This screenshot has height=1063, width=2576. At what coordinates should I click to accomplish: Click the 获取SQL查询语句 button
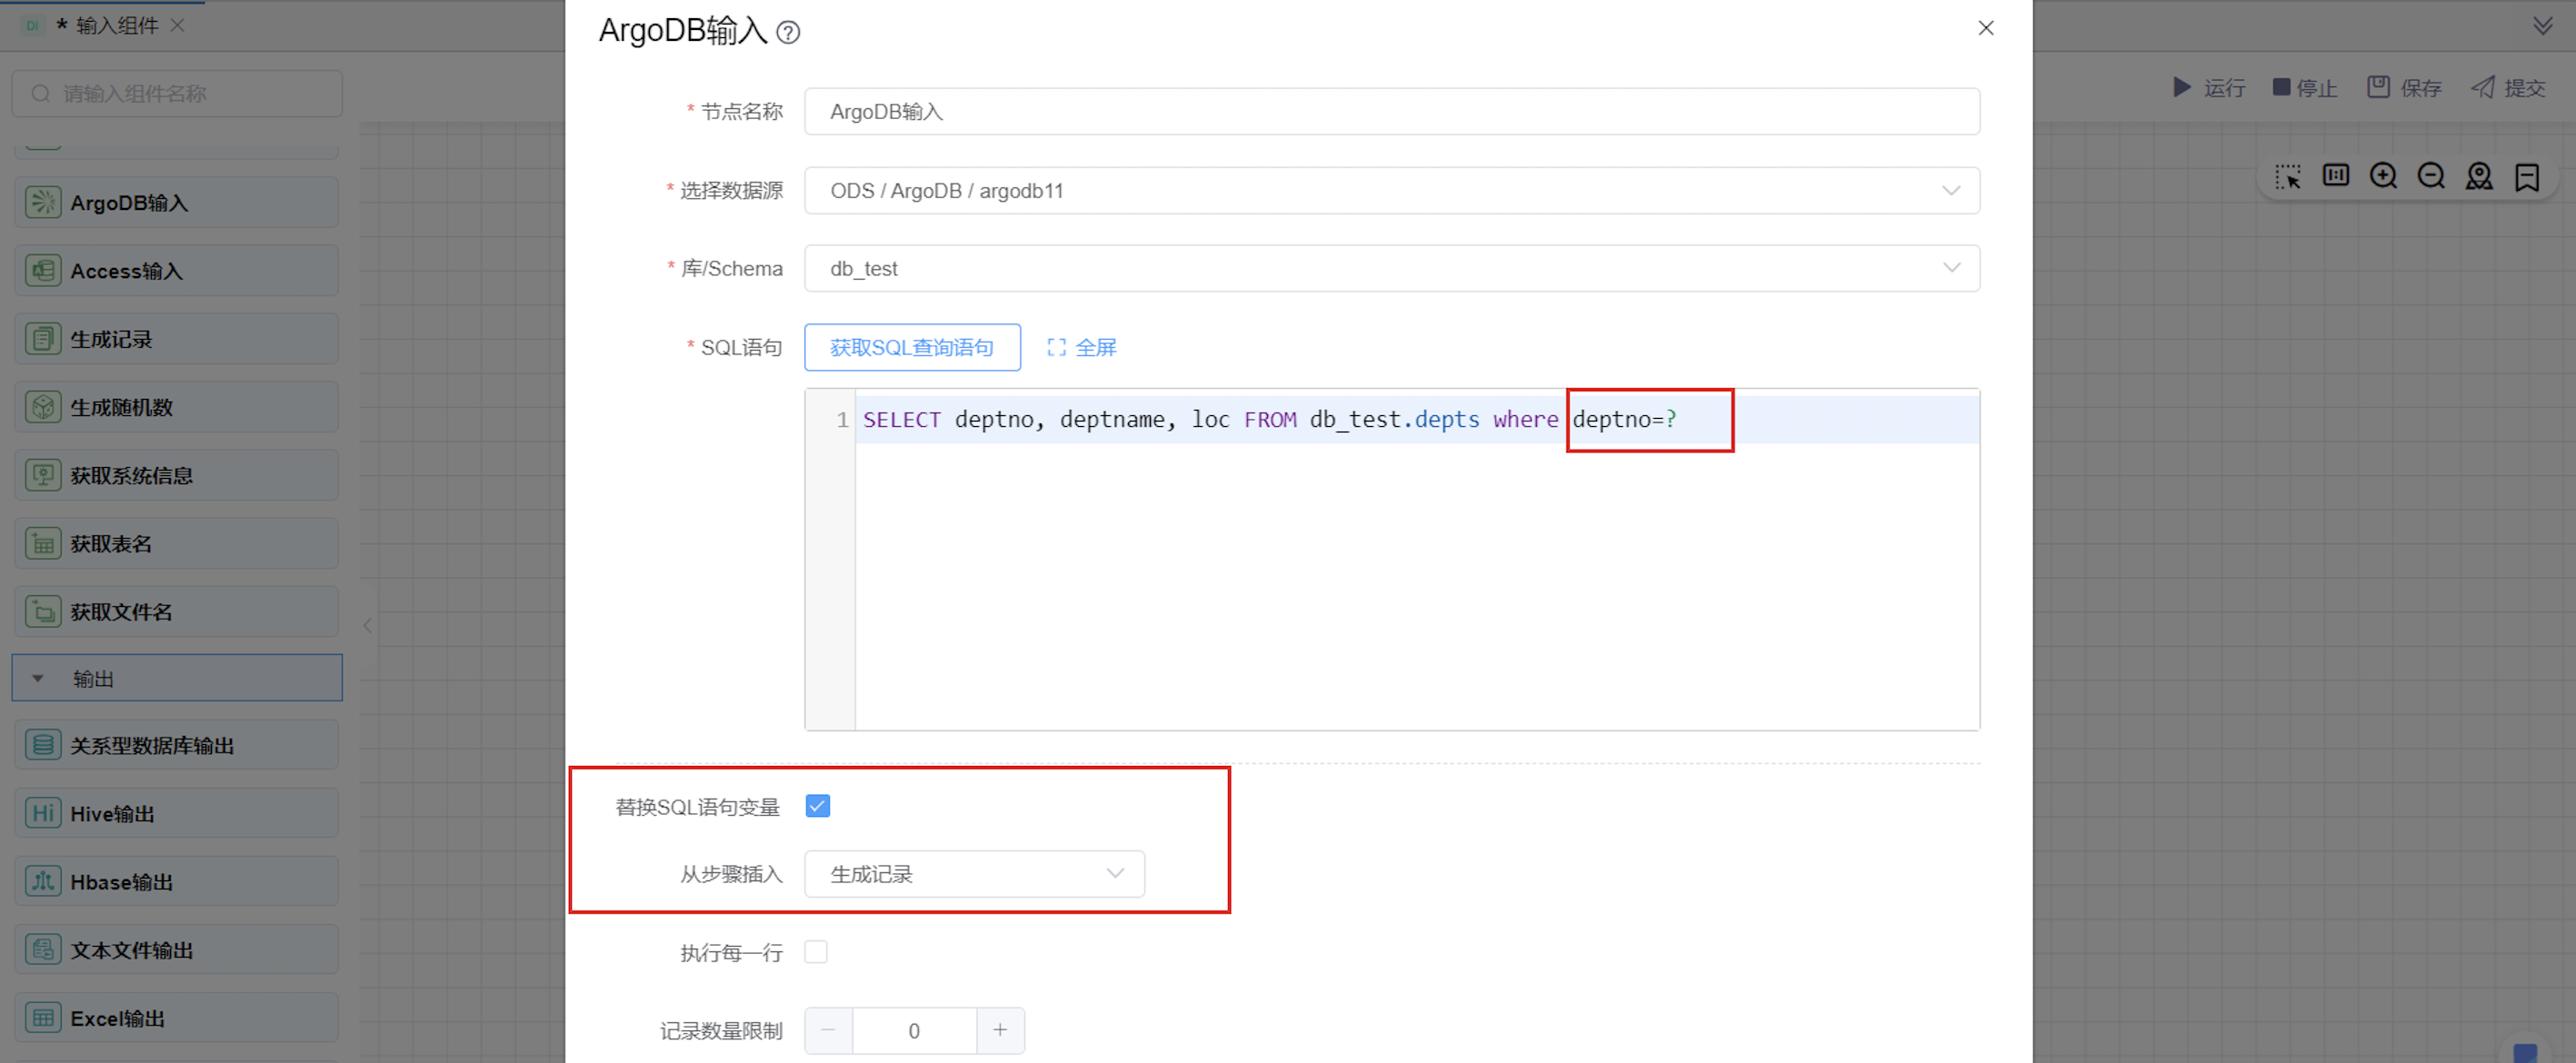[x=911, y=347]
